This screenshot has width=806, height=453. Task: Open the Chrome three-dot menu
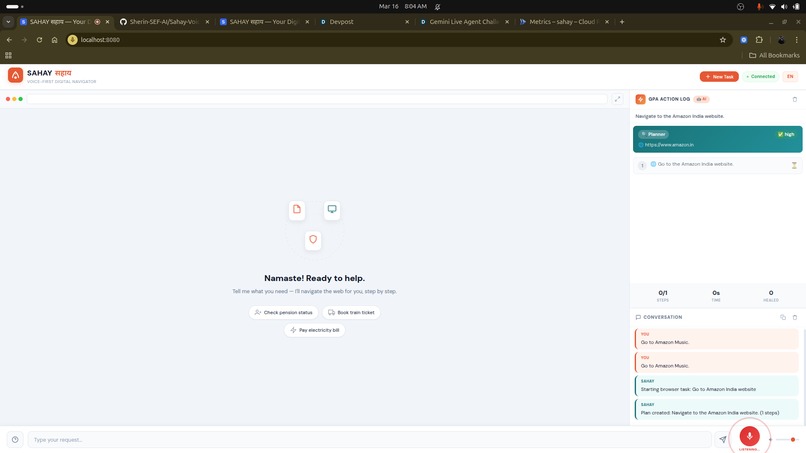coord(797,40)
